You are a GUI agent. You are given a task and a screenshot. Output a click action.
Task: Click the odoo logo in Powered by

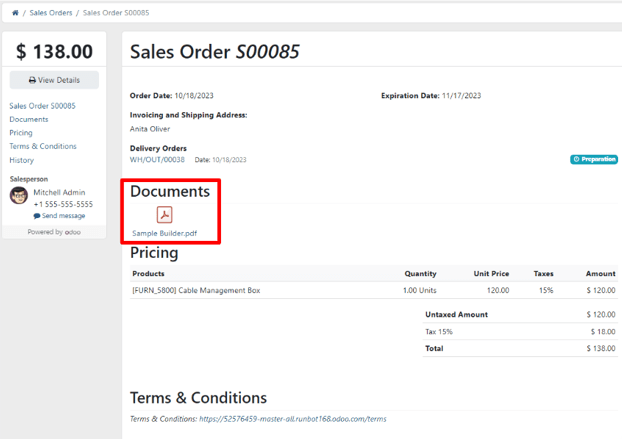click(73, 232)
